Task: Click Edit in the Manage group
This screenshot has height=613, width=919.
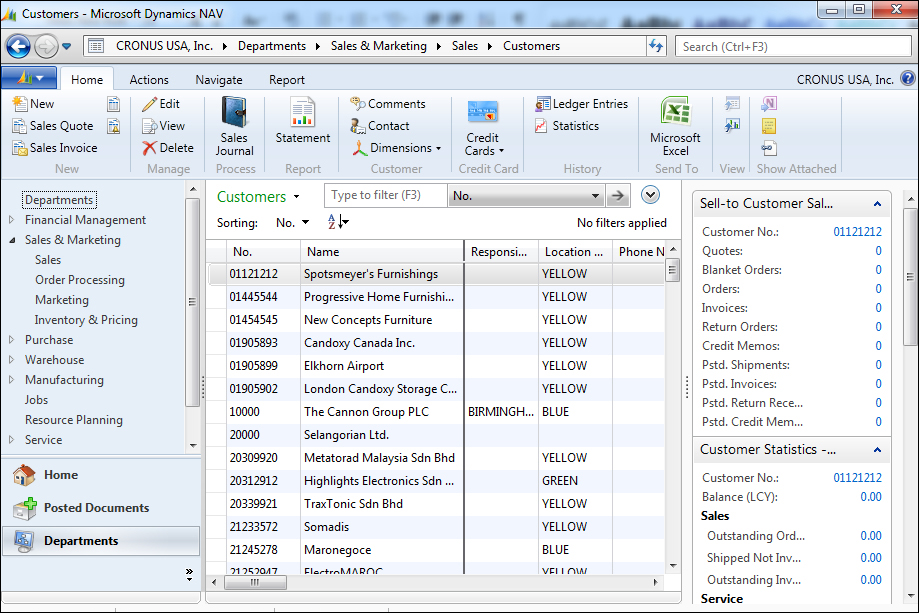Action: click(161, 104)
